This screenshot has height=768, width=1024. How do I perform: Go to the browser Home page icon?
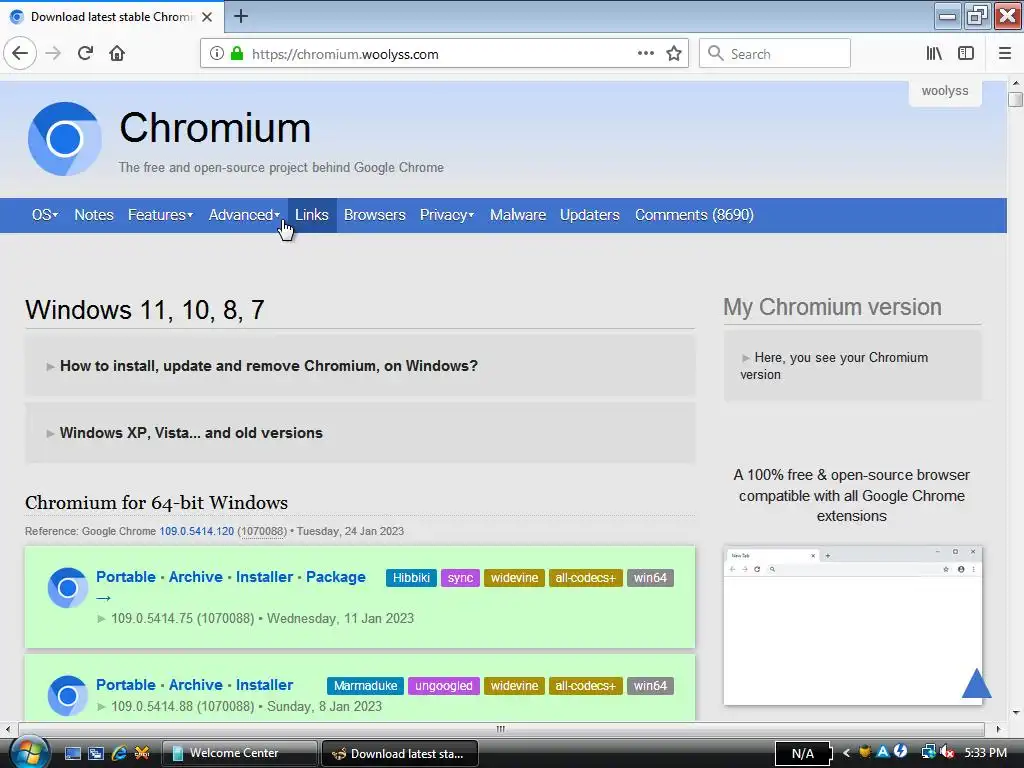click(x=117, y=54)
